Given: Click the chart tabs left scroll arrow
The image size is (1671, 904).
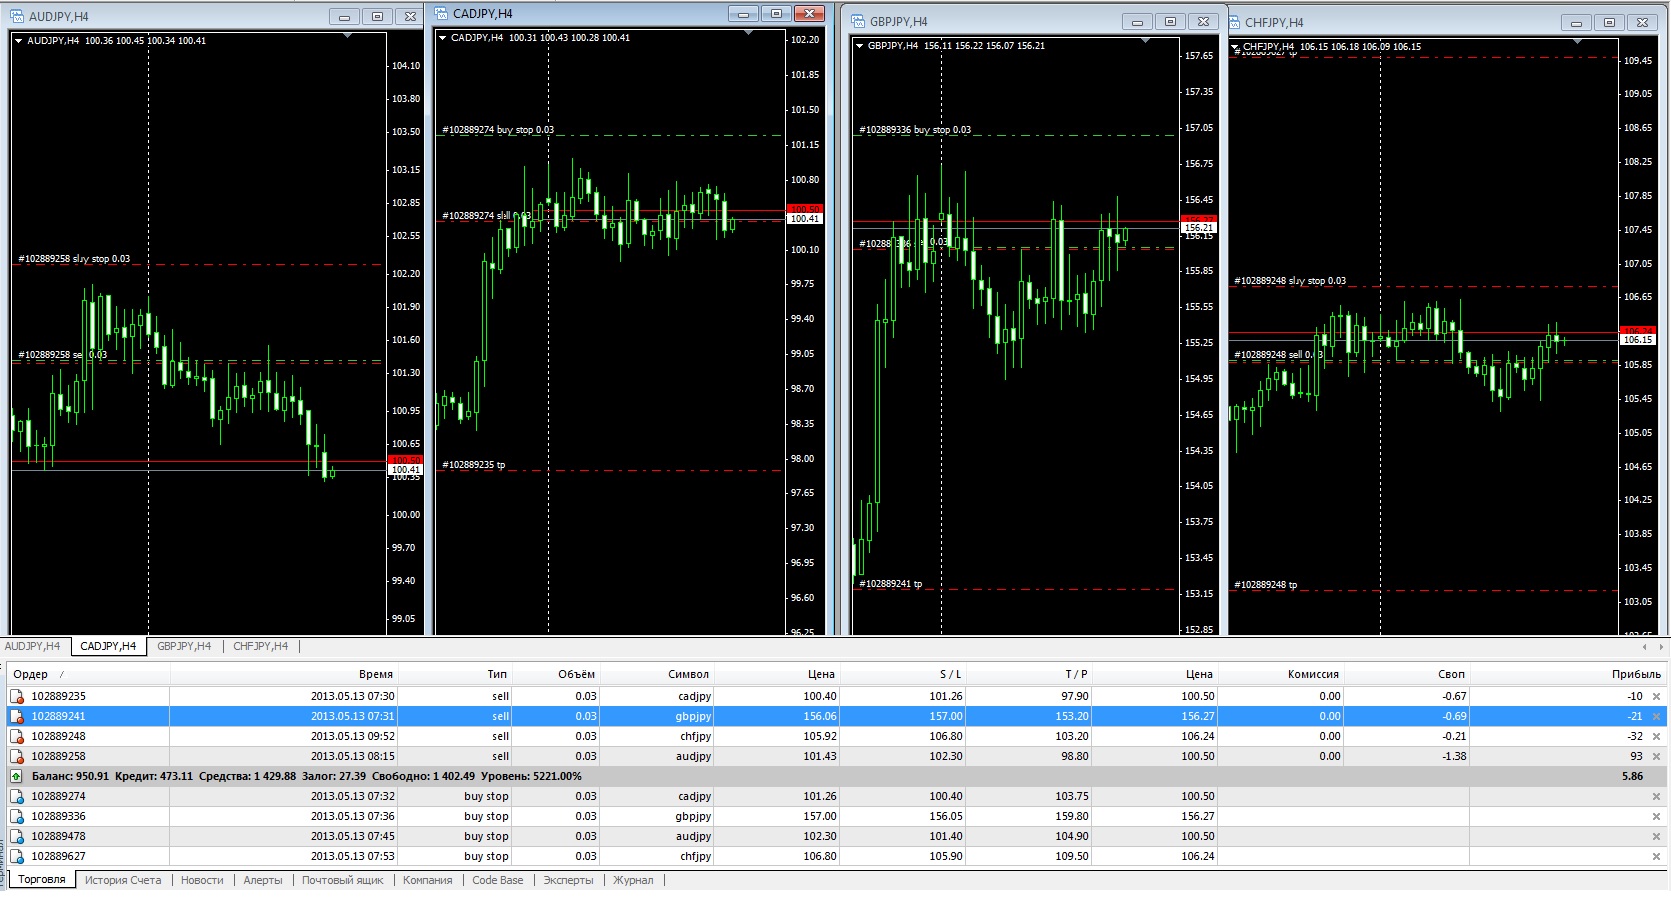Looking at the screenshot, I should 1646,647.
